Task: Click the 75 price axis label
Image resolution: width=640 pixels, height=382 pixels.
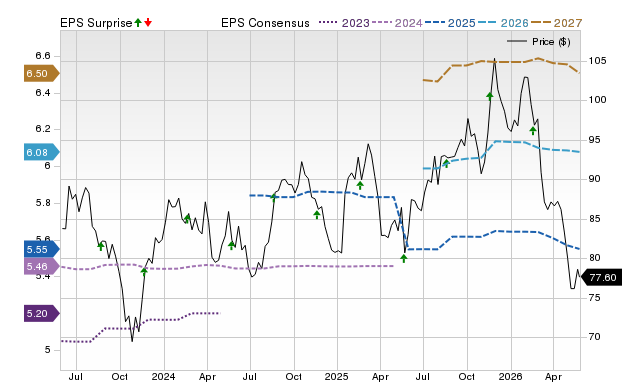Action: [x=594, y=298]
